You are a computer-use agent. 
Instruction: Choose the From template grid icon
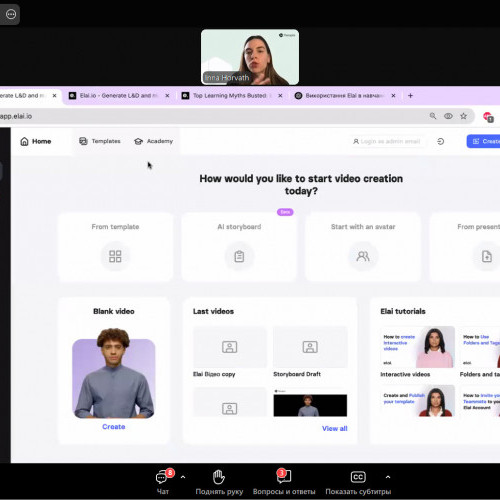coord(115,256)
